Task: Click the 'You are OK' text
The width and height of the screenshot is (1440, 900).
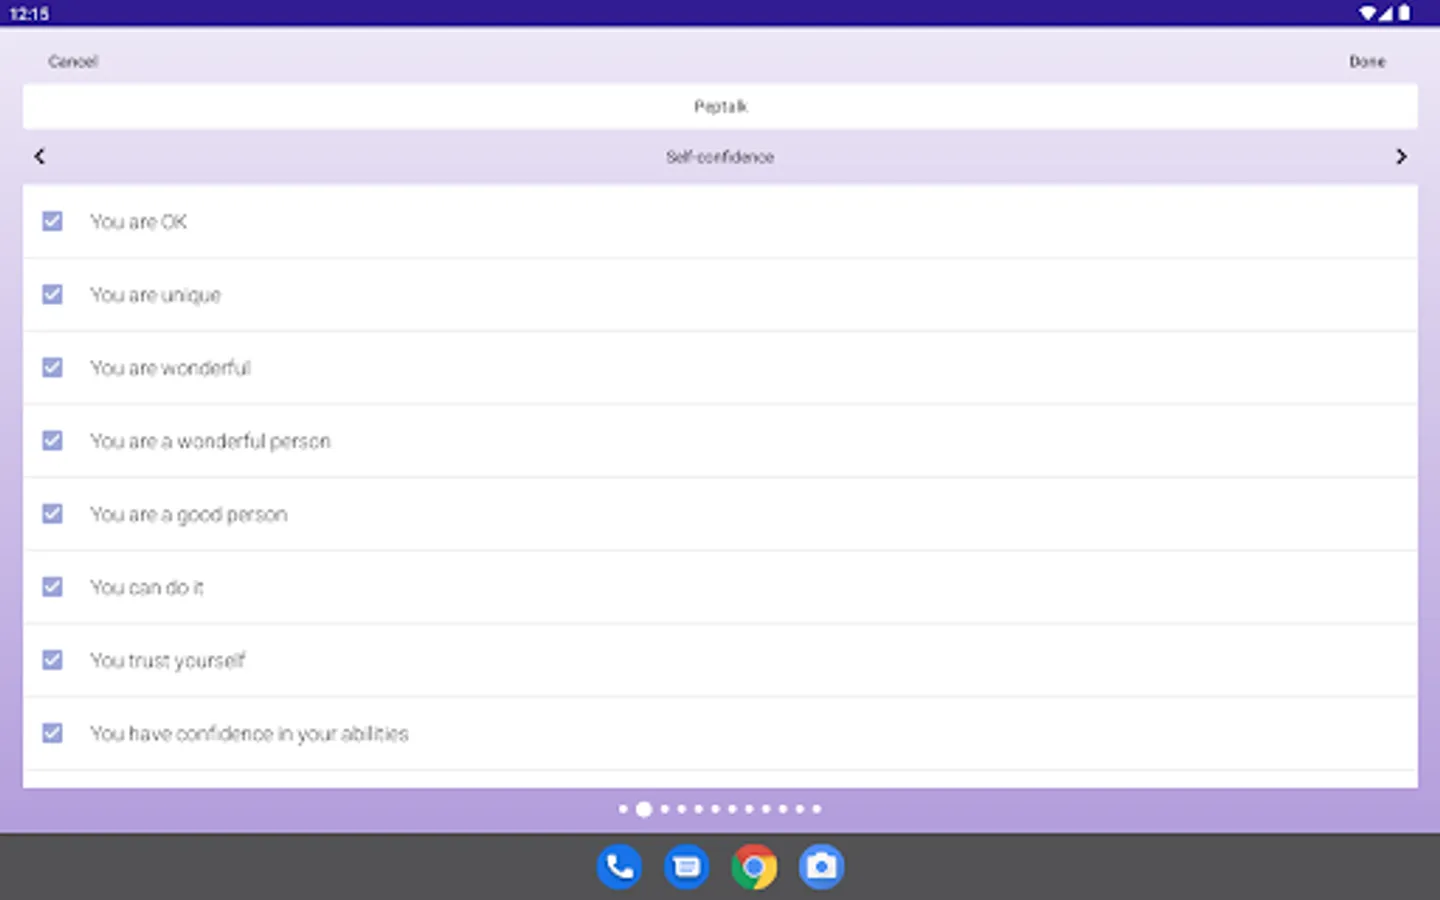Action: click(x=138, y=221)
